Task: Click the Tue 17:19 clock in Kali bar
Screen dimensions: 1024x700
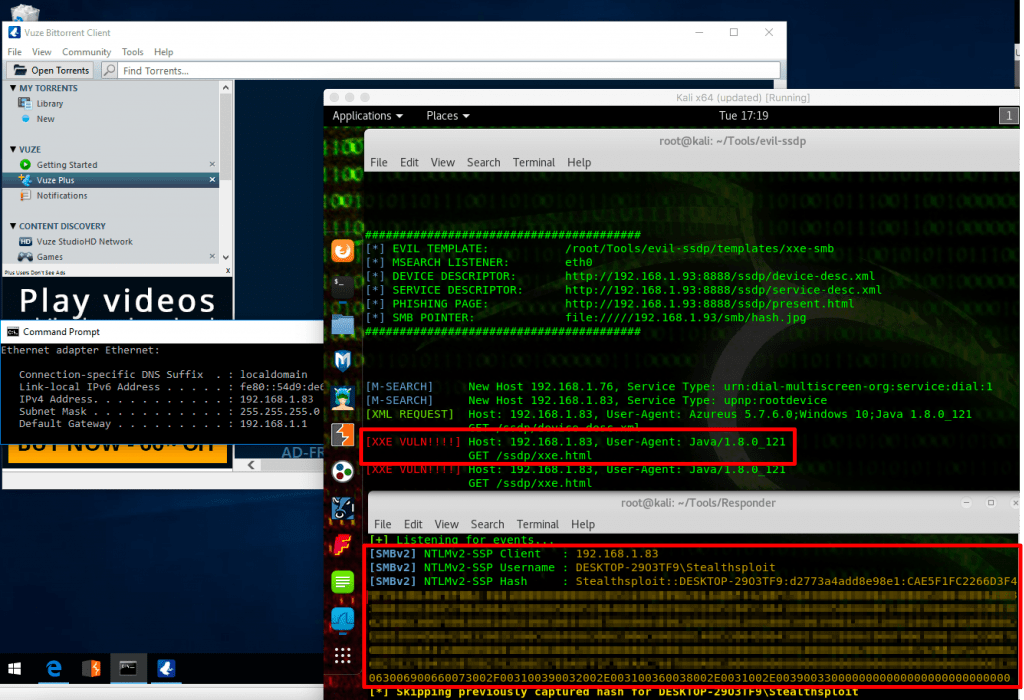Action: coord(743,116)
